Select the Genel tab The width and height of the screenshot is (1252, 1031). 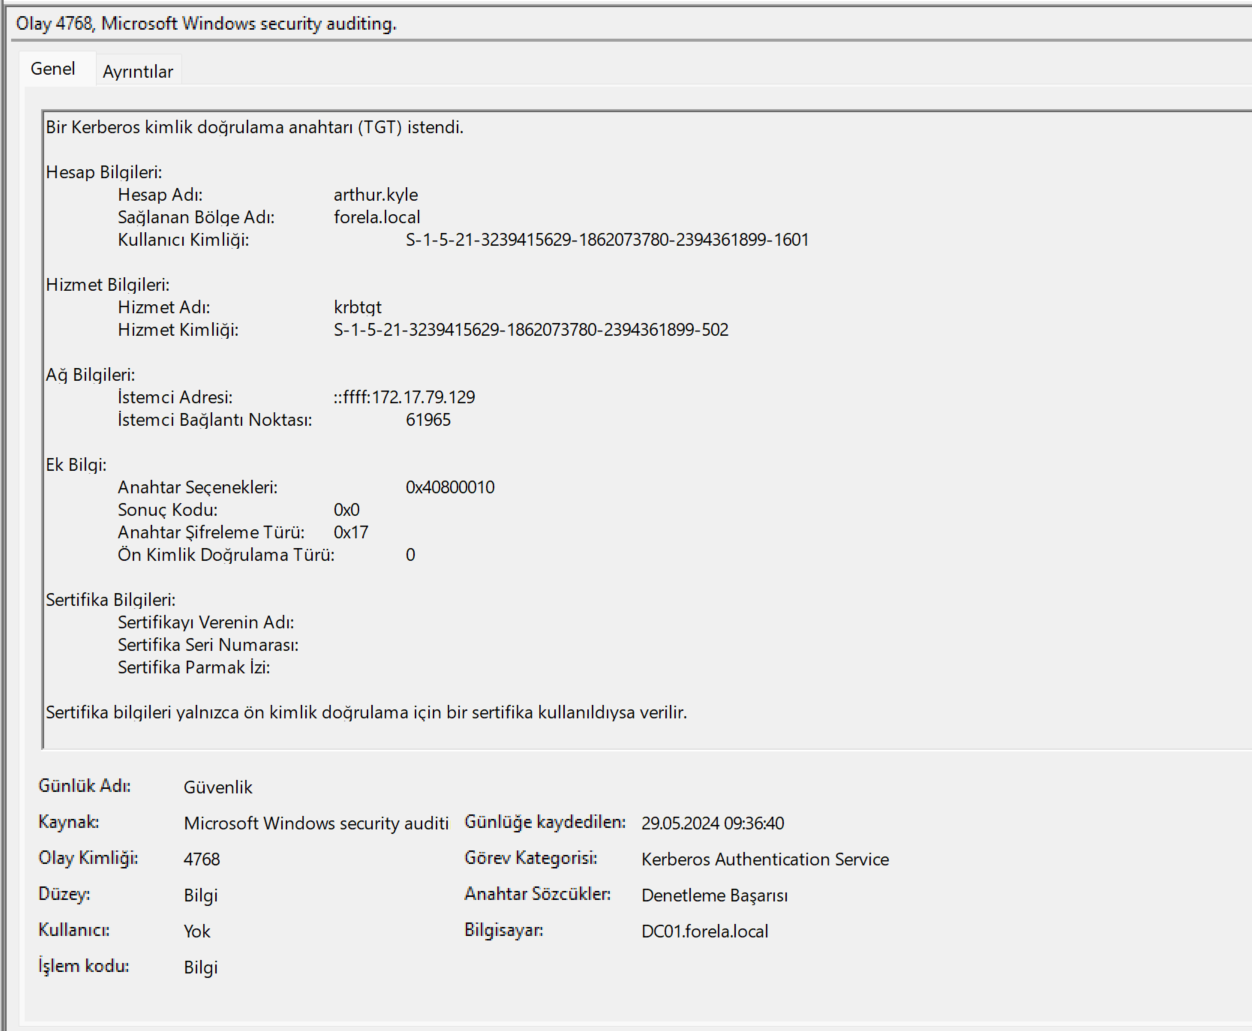[53, 69]
